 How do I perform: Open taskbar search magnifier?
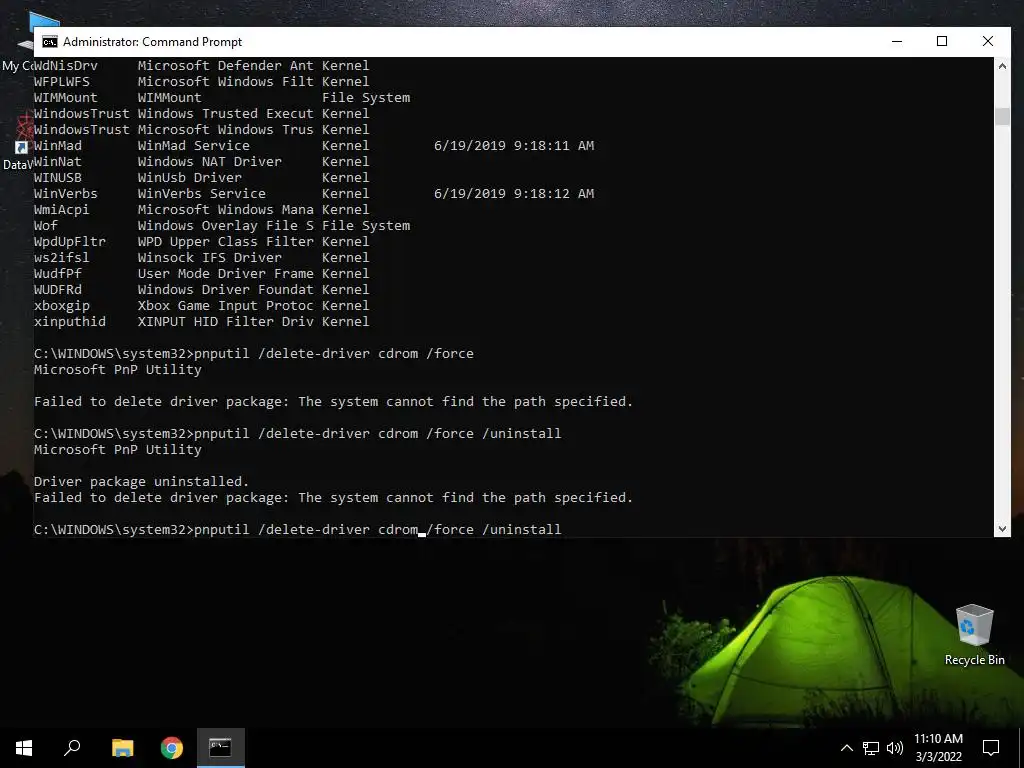(x=72, y=748)
